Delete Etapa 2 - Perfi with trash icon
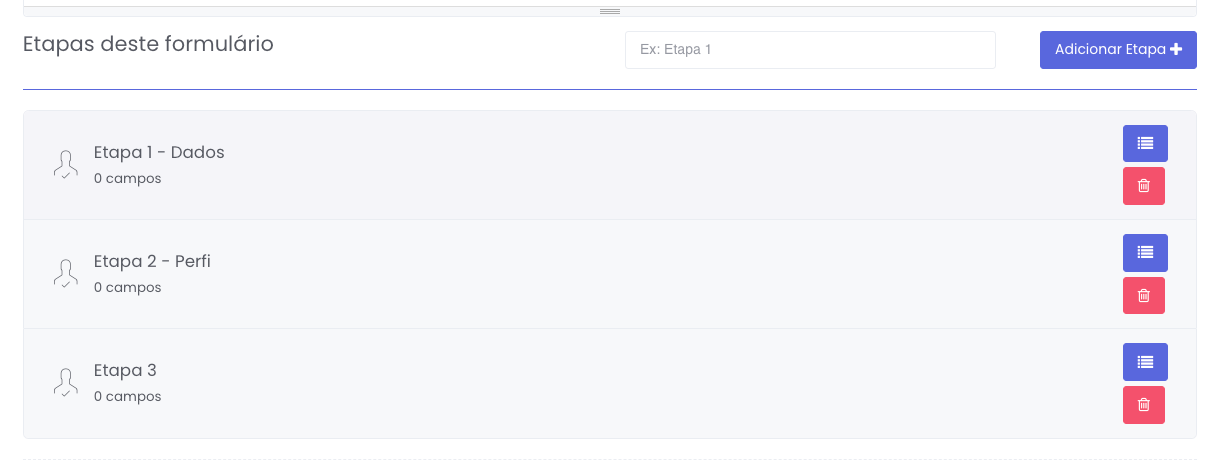Screen dimensions: 1205x461 (1144, 296)
